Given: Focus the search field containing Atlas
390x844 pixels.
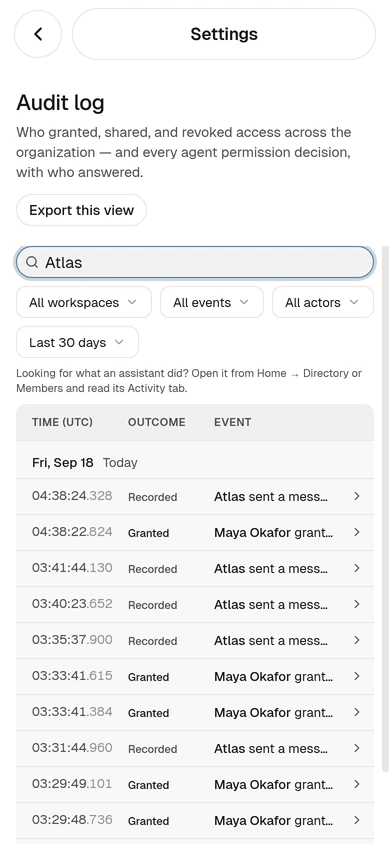Looking at the screenshot, I should (x=195, y=262).
